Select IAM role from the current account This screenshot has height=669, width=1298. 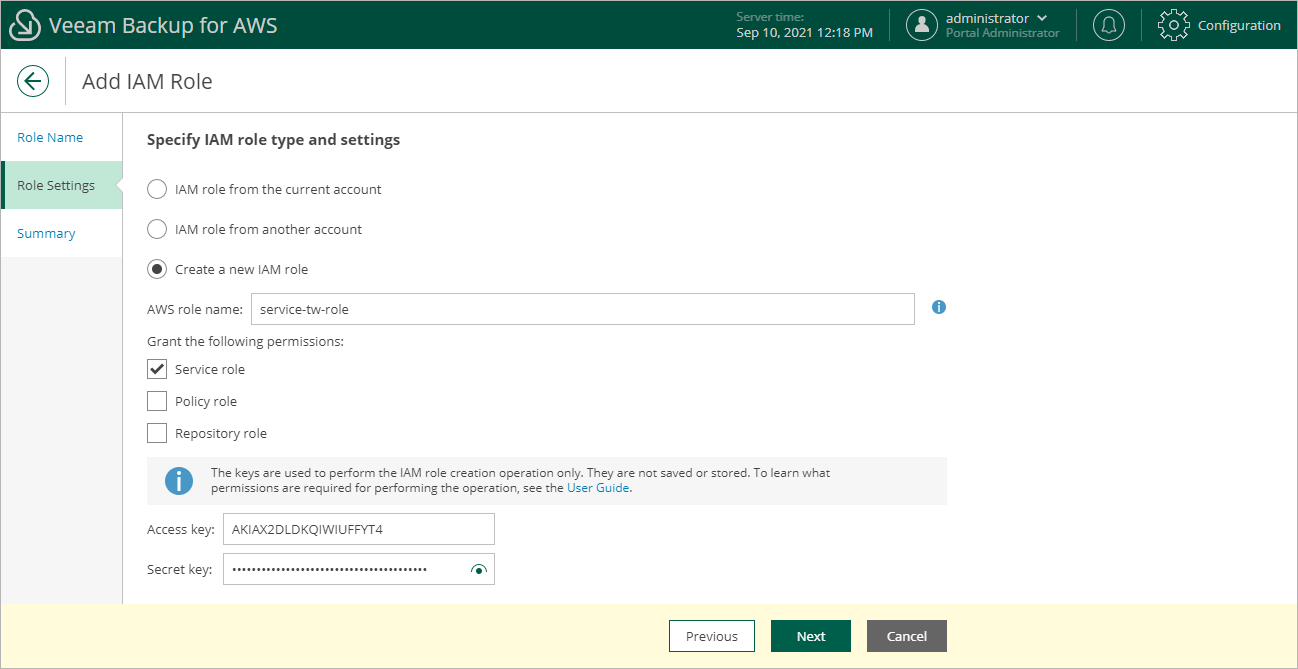[x=157, y=189]
